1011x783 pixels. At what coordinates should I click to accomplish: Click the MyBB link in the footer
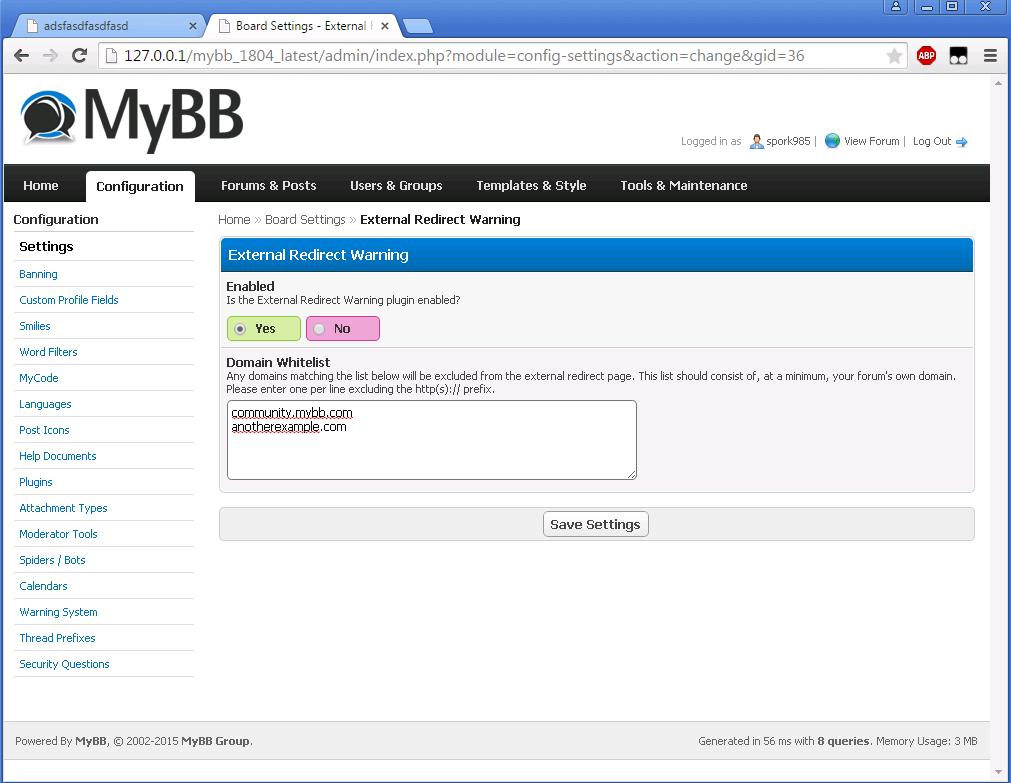[x=90, y=741]
